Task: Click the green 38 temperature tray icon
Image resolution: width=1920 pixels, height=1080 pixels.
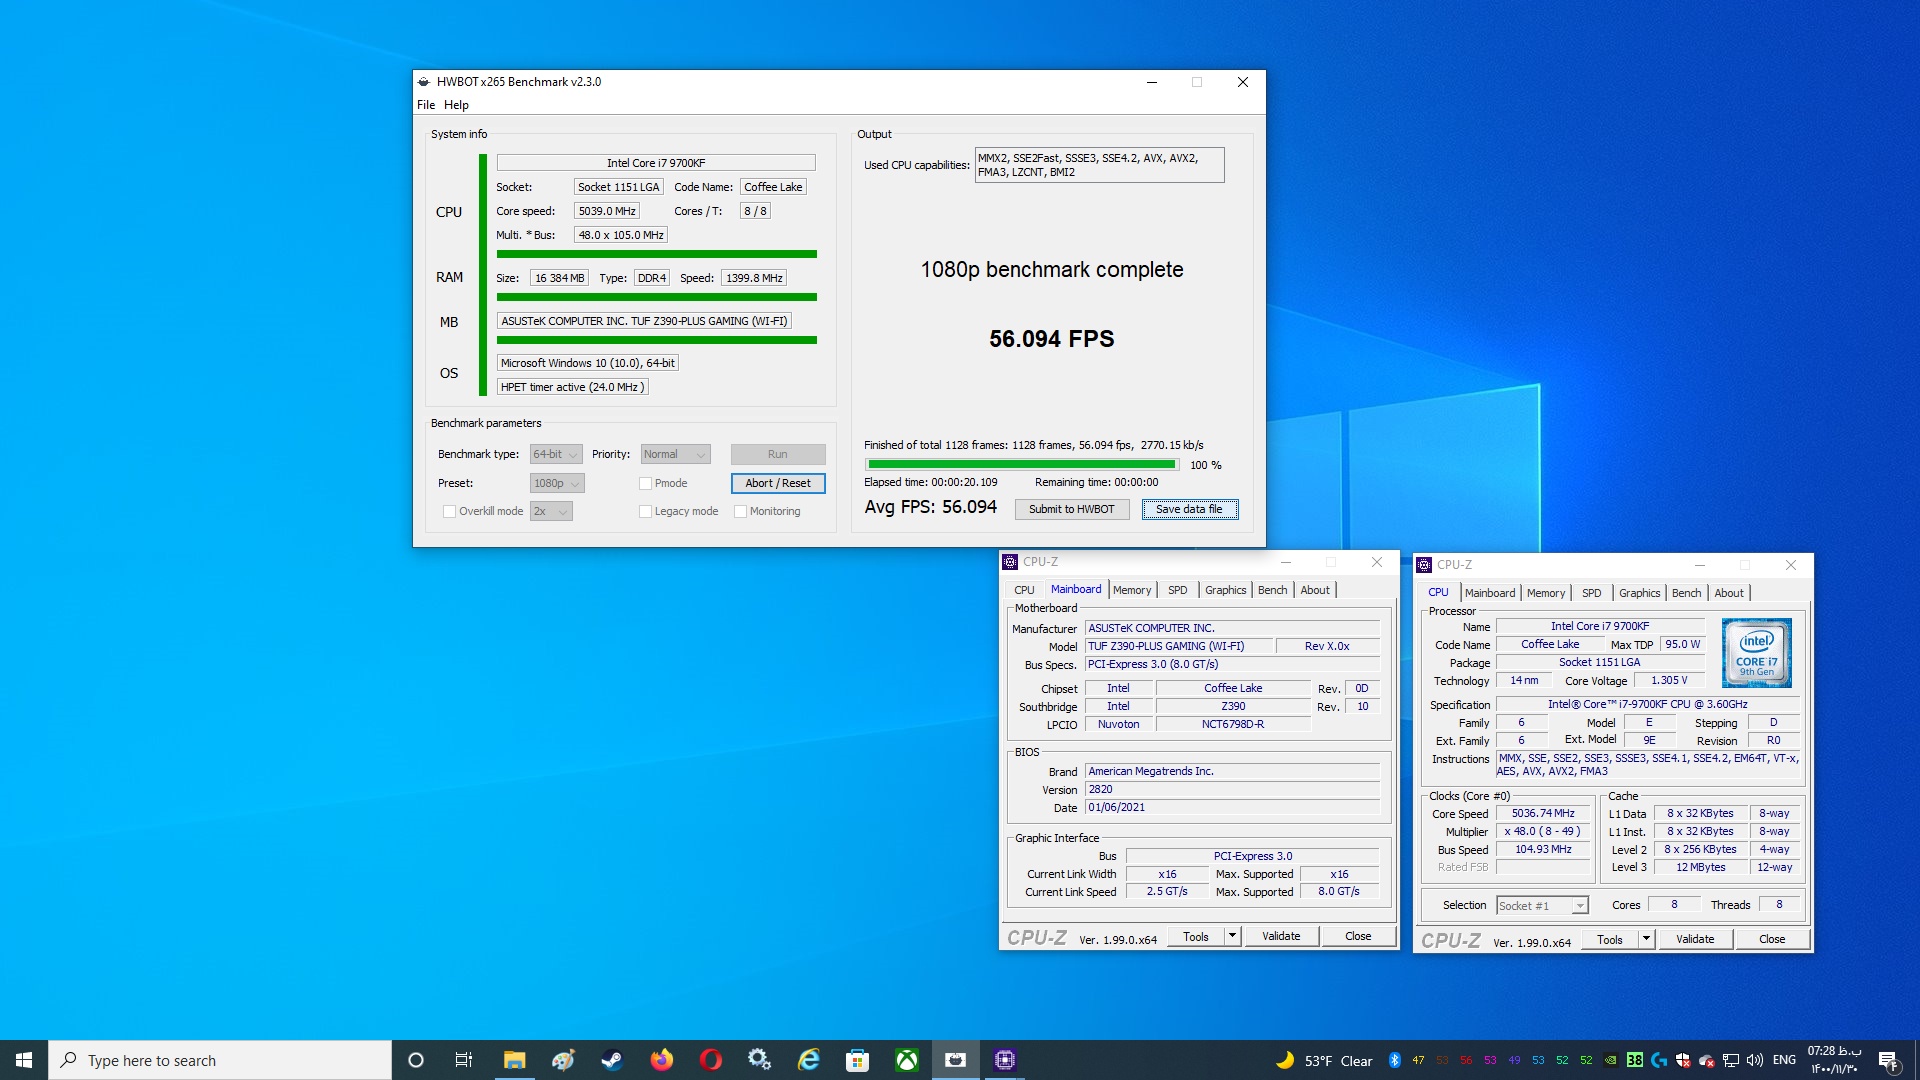Action: coord(1635,1060)
